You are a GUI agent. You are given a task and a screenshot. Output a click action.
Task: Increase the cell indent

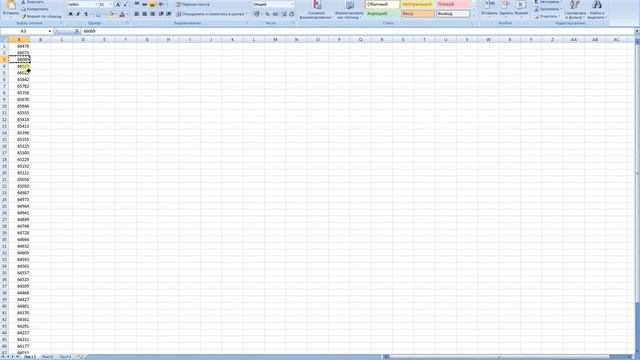[x=169, y=14]
